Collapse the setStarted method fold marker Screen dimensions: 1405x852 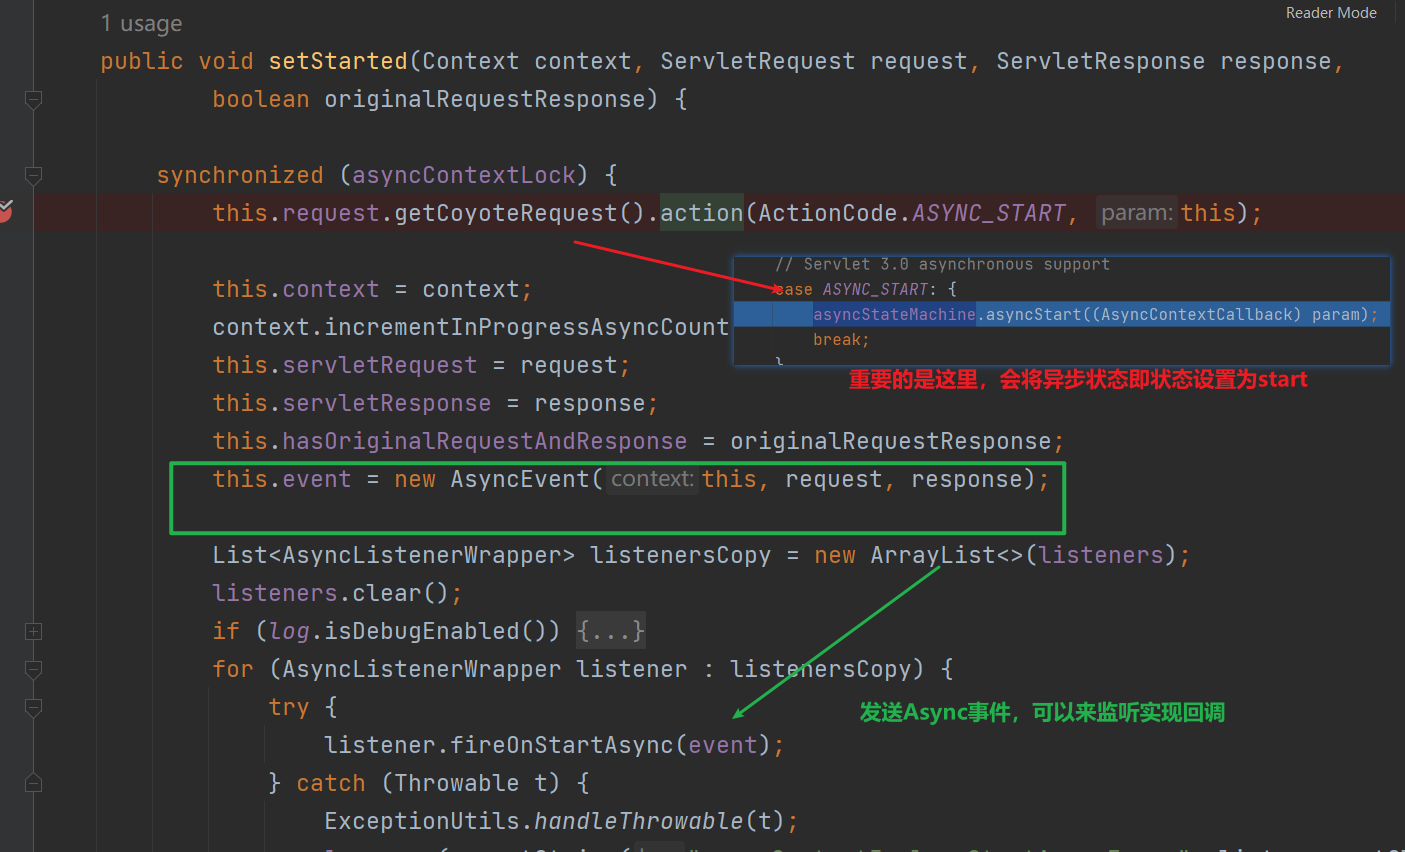point(33,99)
